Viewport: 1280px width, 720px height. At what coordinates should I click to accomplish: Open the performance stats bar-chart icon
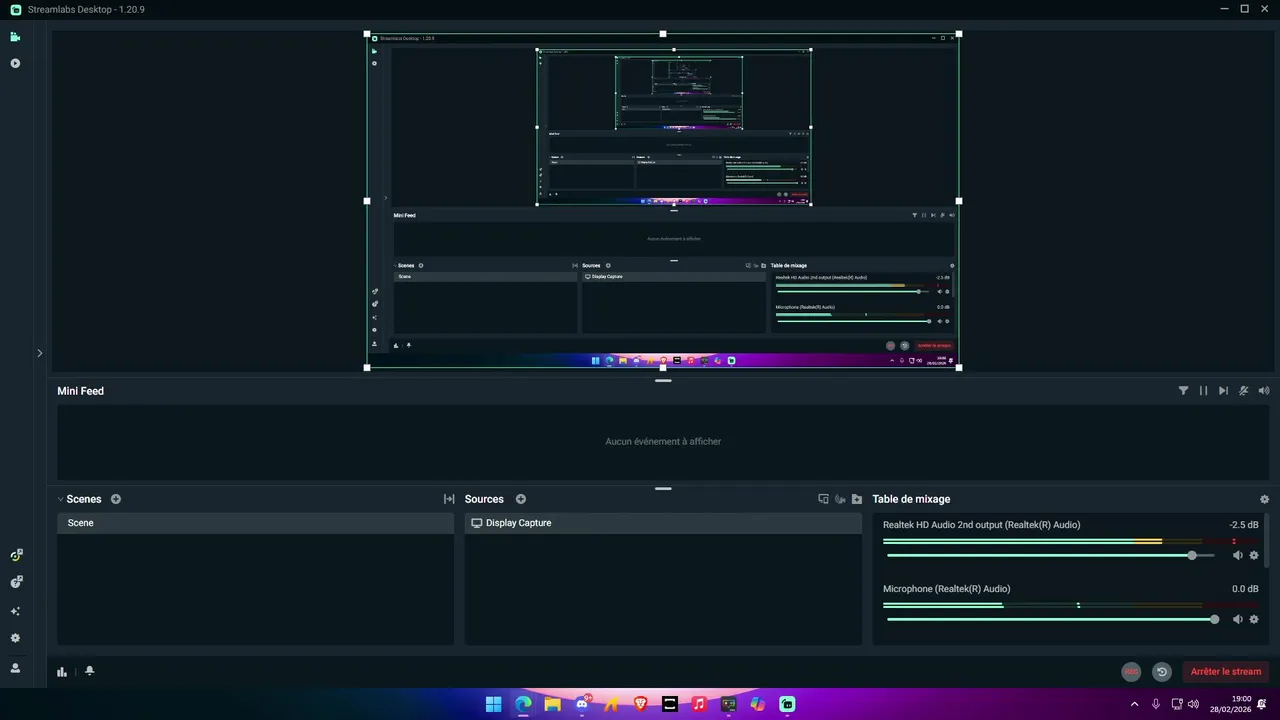click(62, 672)
